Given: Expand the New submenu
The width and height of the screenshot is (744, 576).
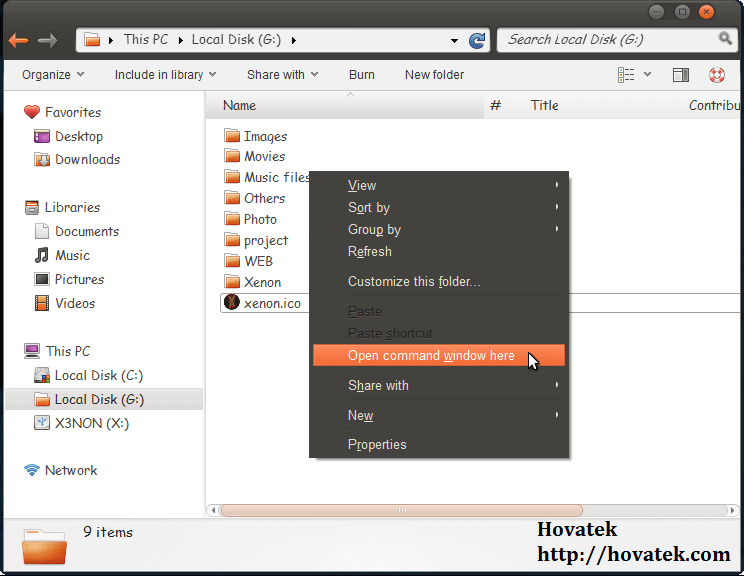Looking at the screenshot, I should click(360, 415).
